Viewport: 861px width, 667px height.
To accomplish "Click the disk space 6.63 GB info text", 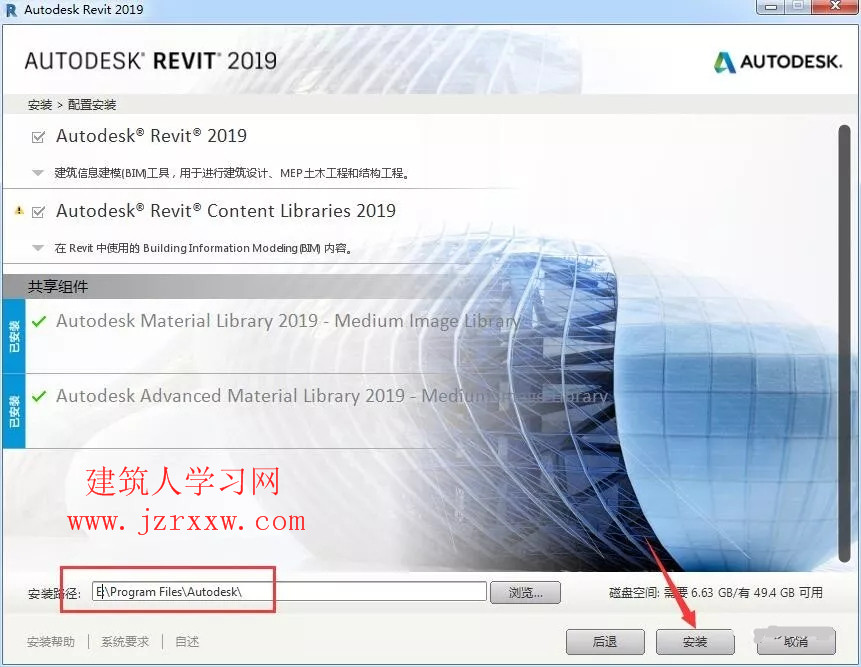I will (715, 592).
